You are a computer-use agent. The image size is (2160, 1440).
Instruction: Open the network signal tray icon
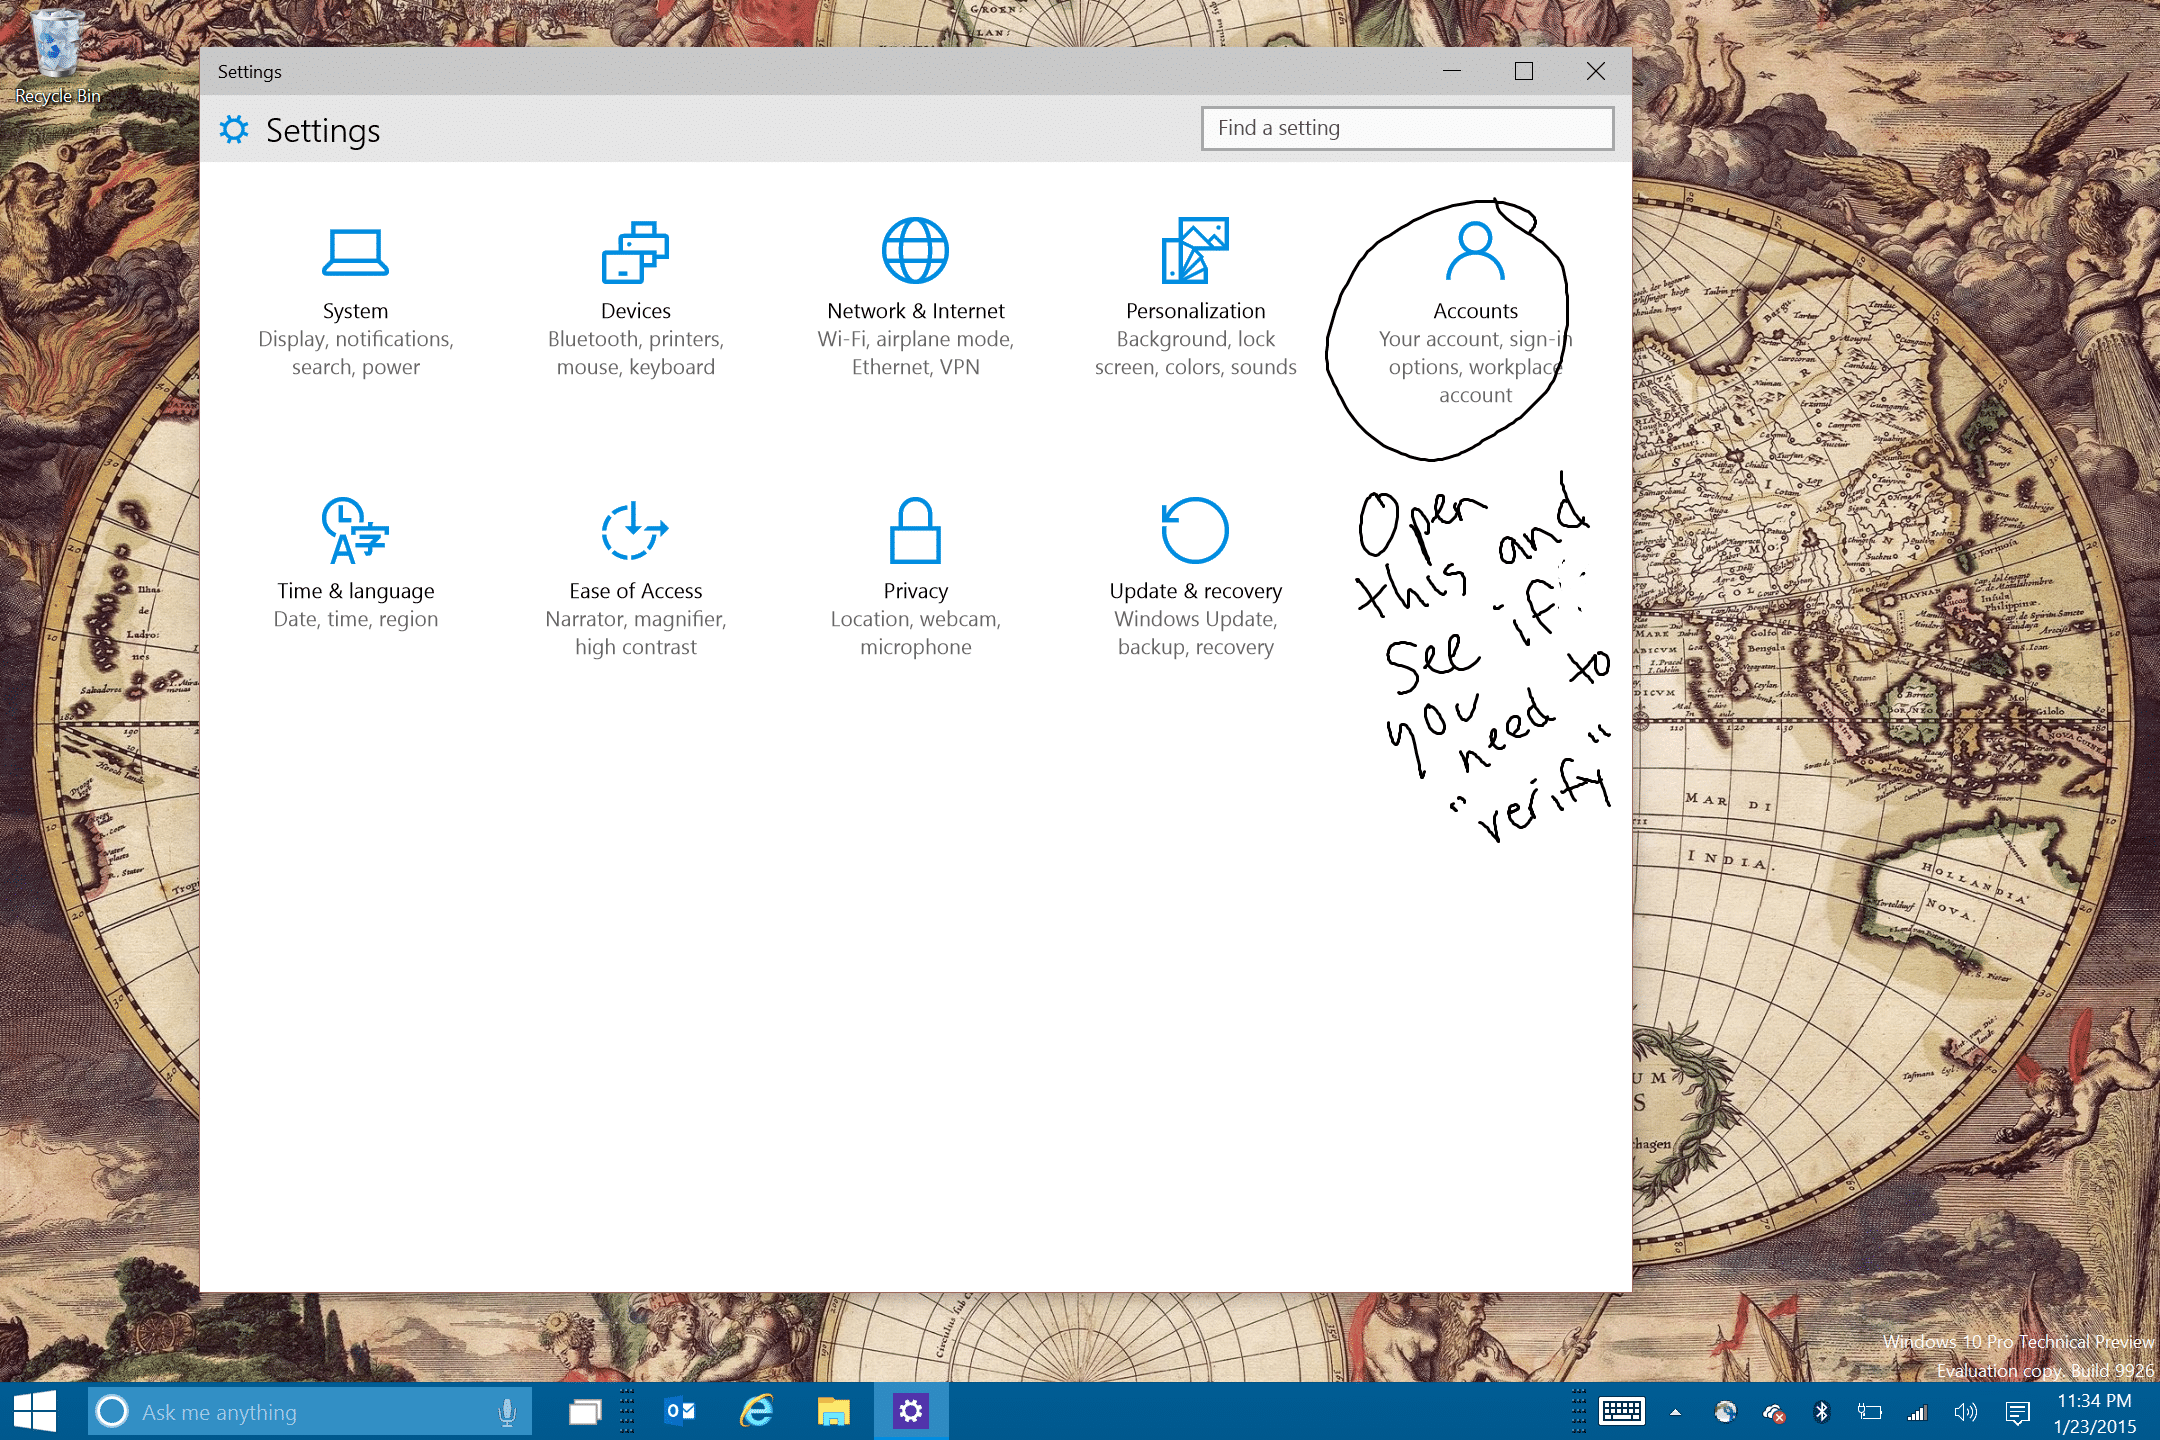[x=1917, y=1412]
